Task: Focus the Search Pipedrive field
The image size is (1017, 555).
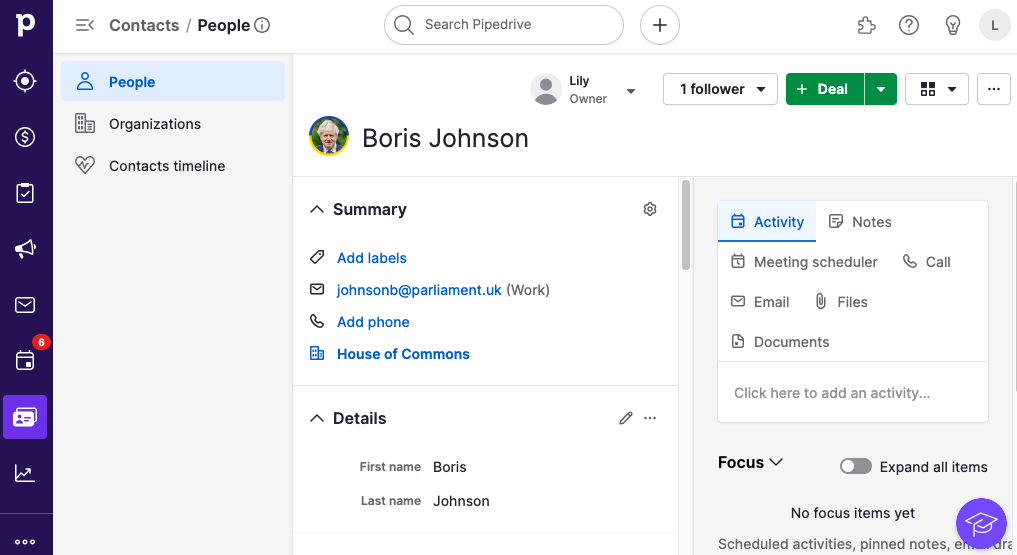Action: 504,25
